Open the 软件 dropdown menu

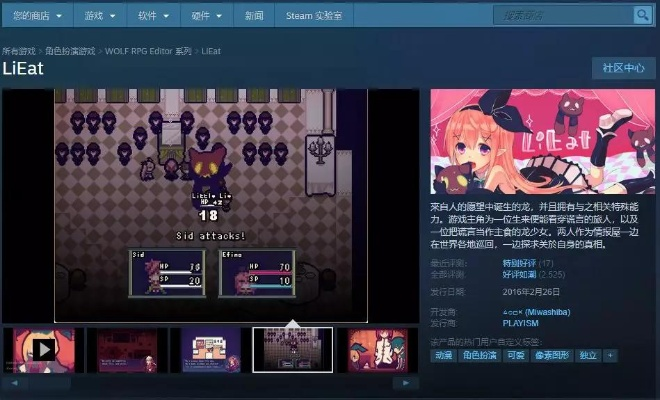[153, 16]
